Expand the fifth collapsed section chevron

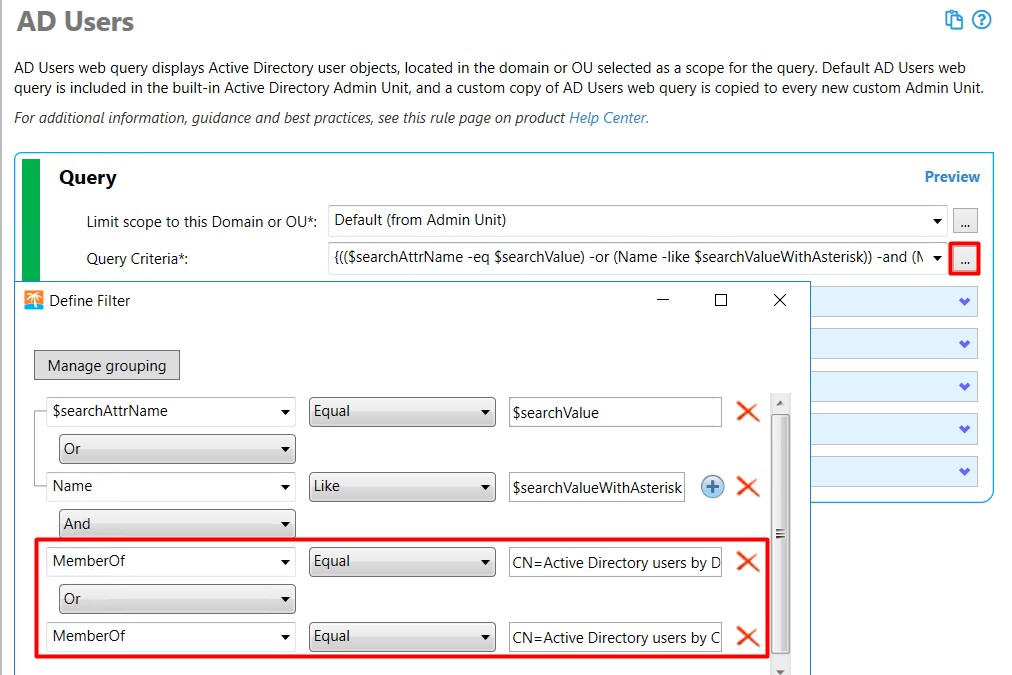[964, 472]
